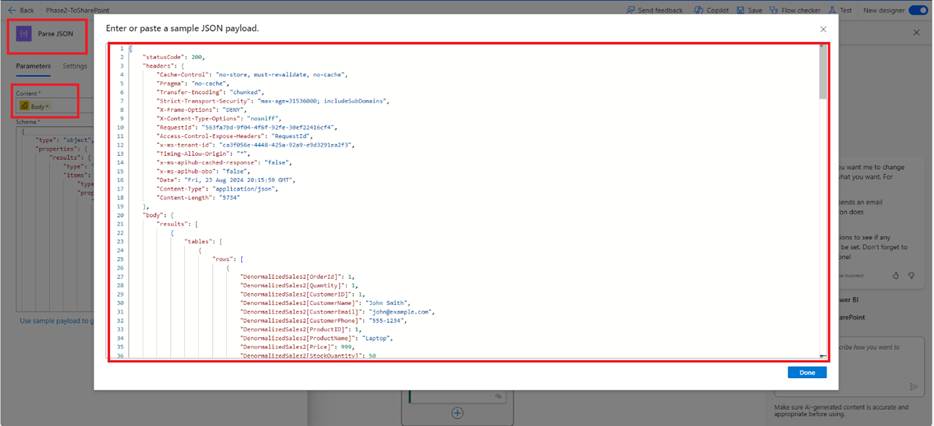Click the "statusCode": 200 line

point(173,57)
